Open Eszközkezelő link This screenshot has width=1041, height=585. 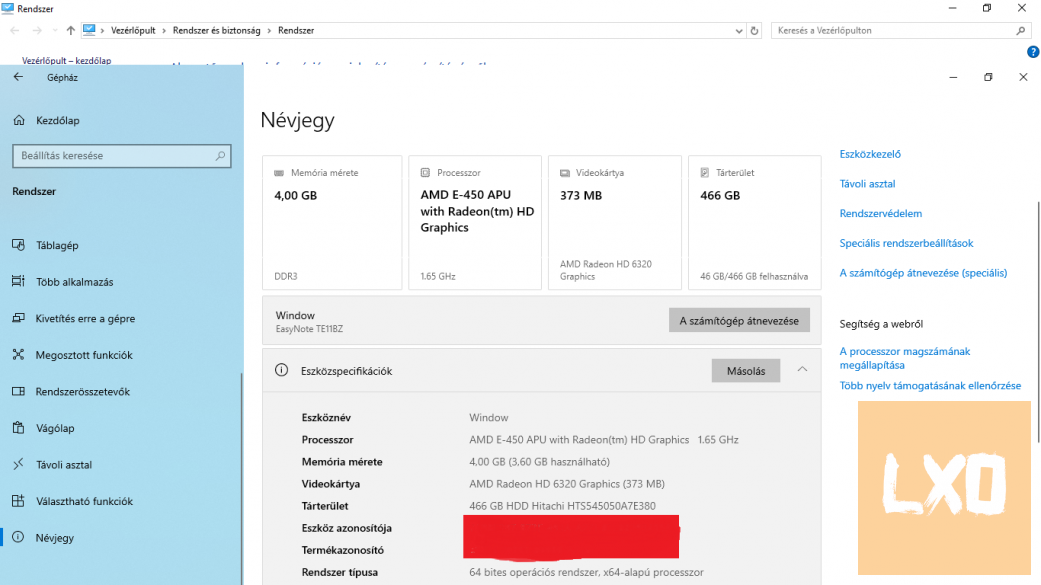(872, 154)
